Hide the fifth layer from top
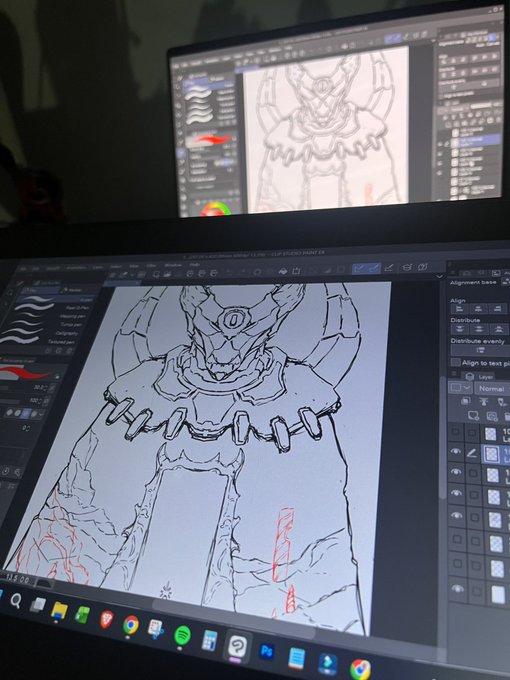This screenshot has width=510, height=680. point(457,515)
